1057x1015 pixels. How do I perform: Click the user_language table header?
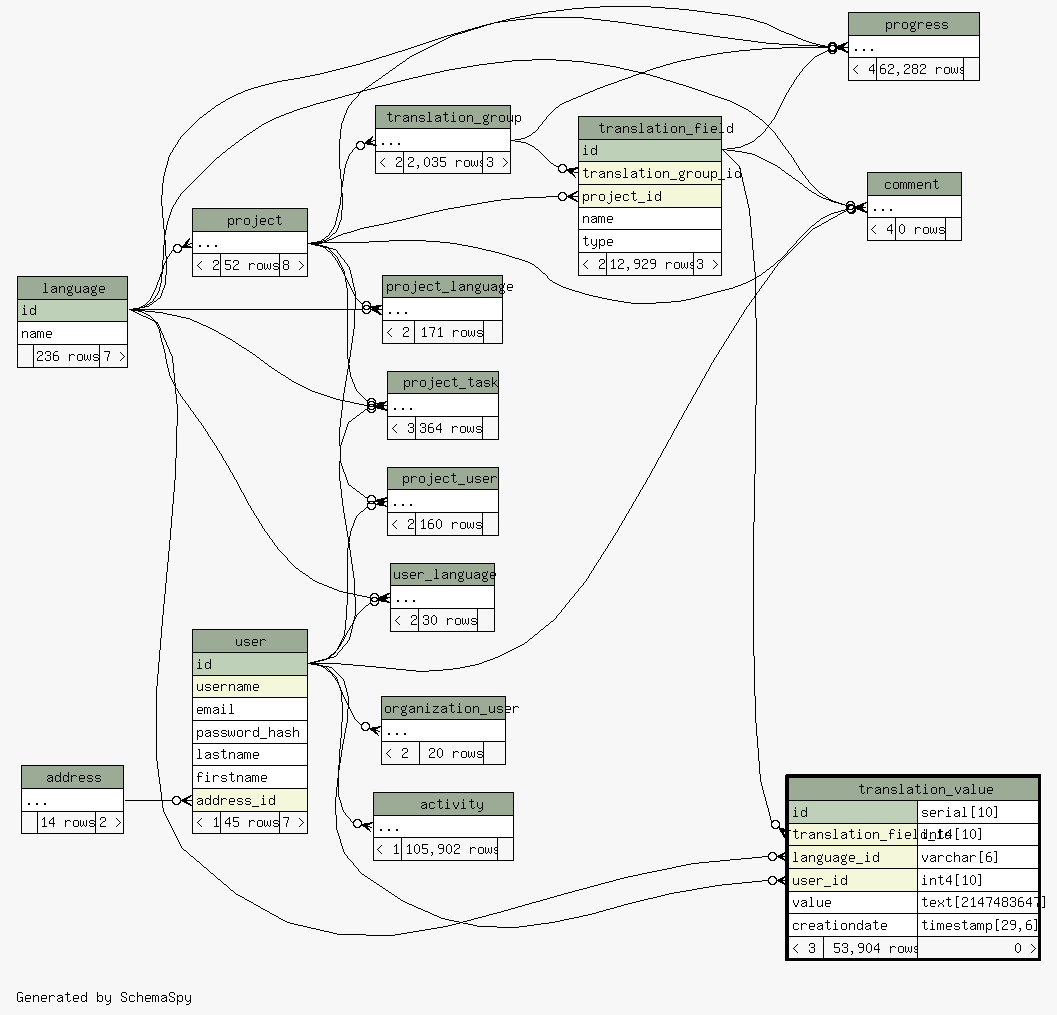click(x=442, y=574)
